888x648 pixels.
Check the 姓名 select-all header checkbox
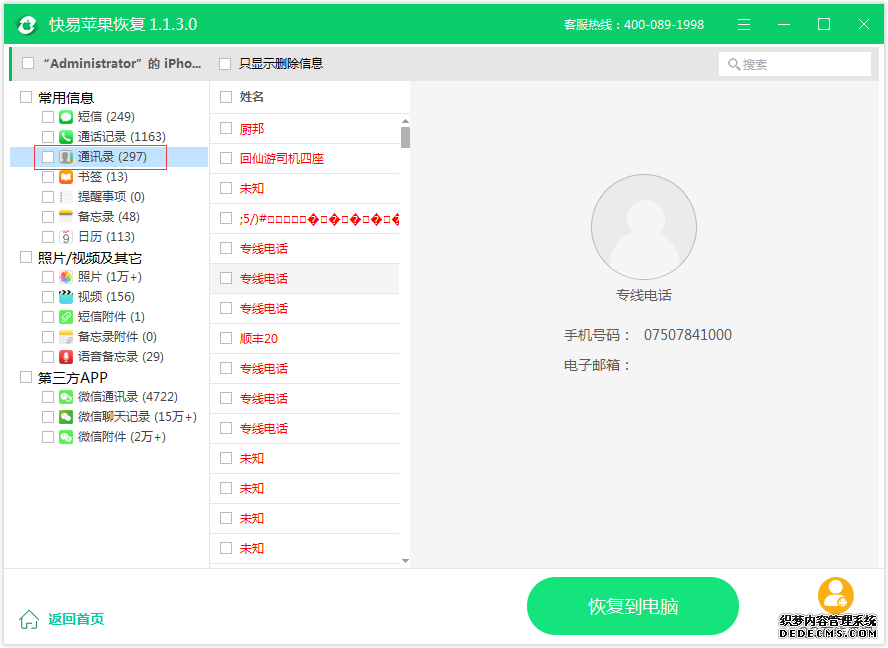226,97
